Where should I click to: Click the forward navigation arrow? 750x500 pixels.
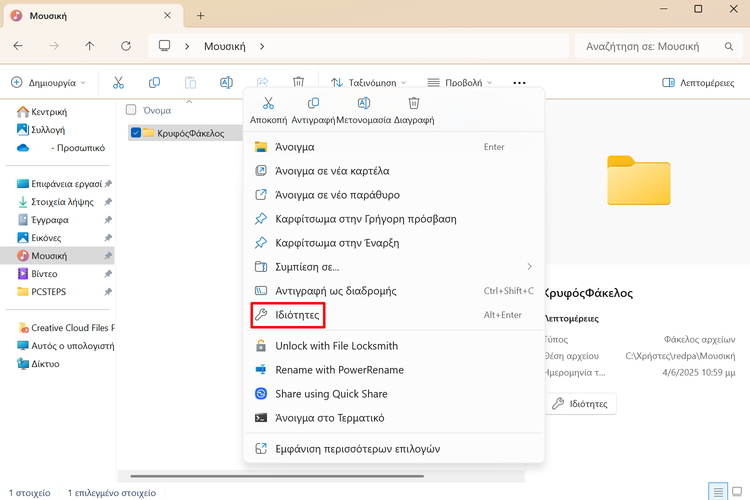[x=54, y=46]
